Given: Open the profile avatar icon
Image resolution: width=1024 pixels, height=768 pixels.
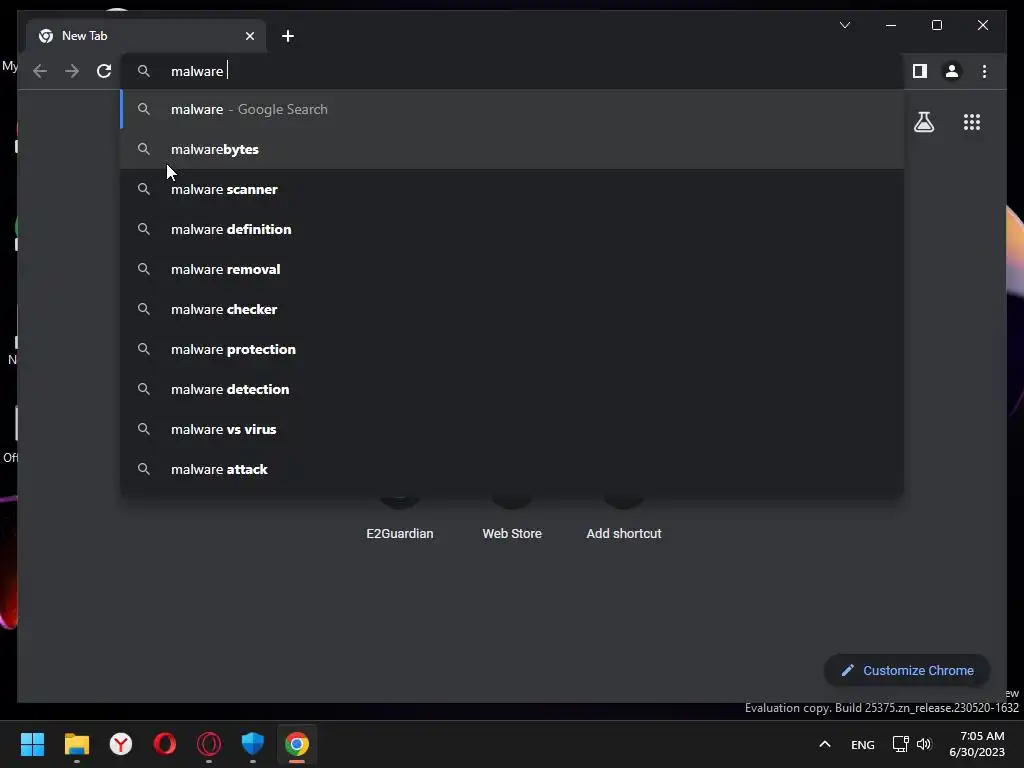Looking at the screenshot, I should pos(952,71).
